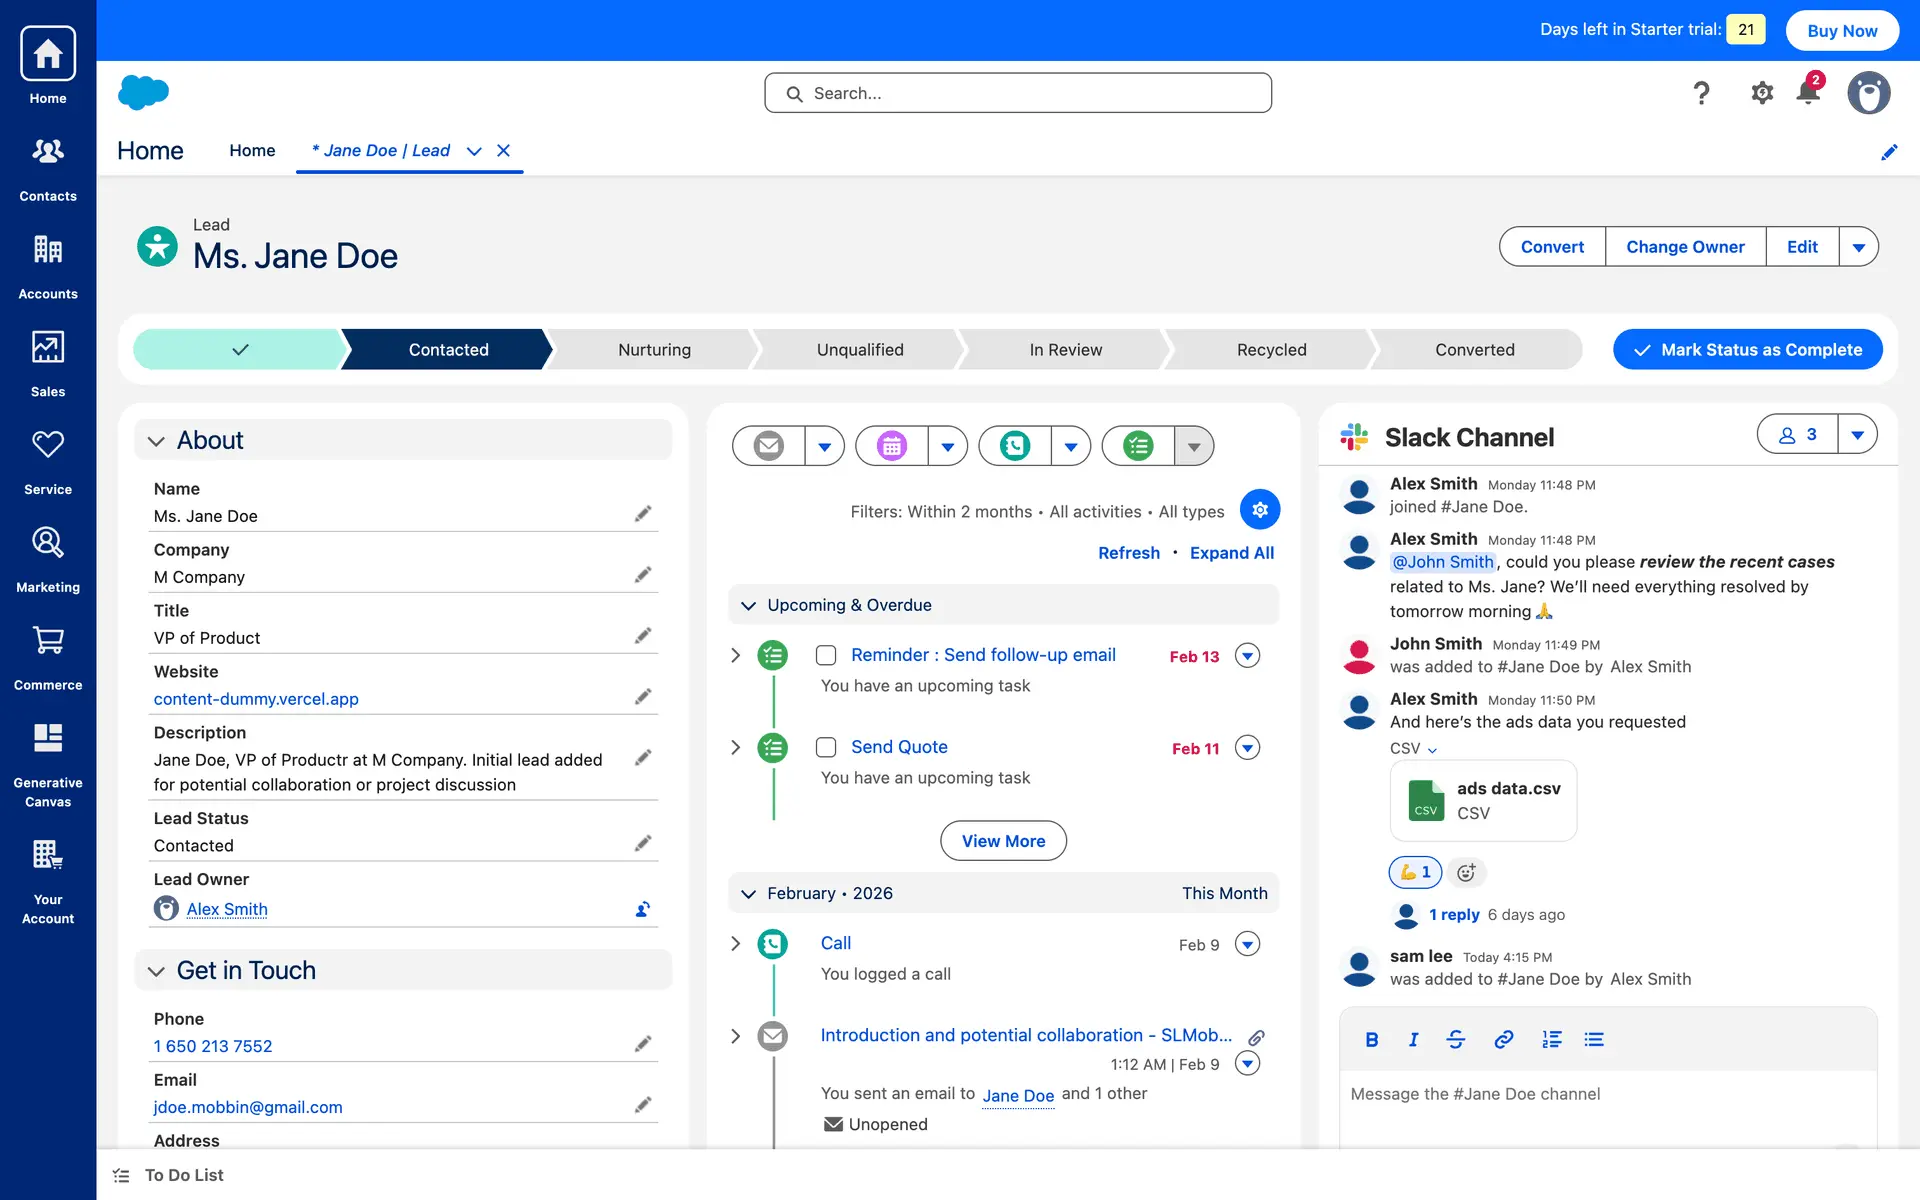
Task: Open activity timeline filter settings gear
Action: (x=1260, y=510)
